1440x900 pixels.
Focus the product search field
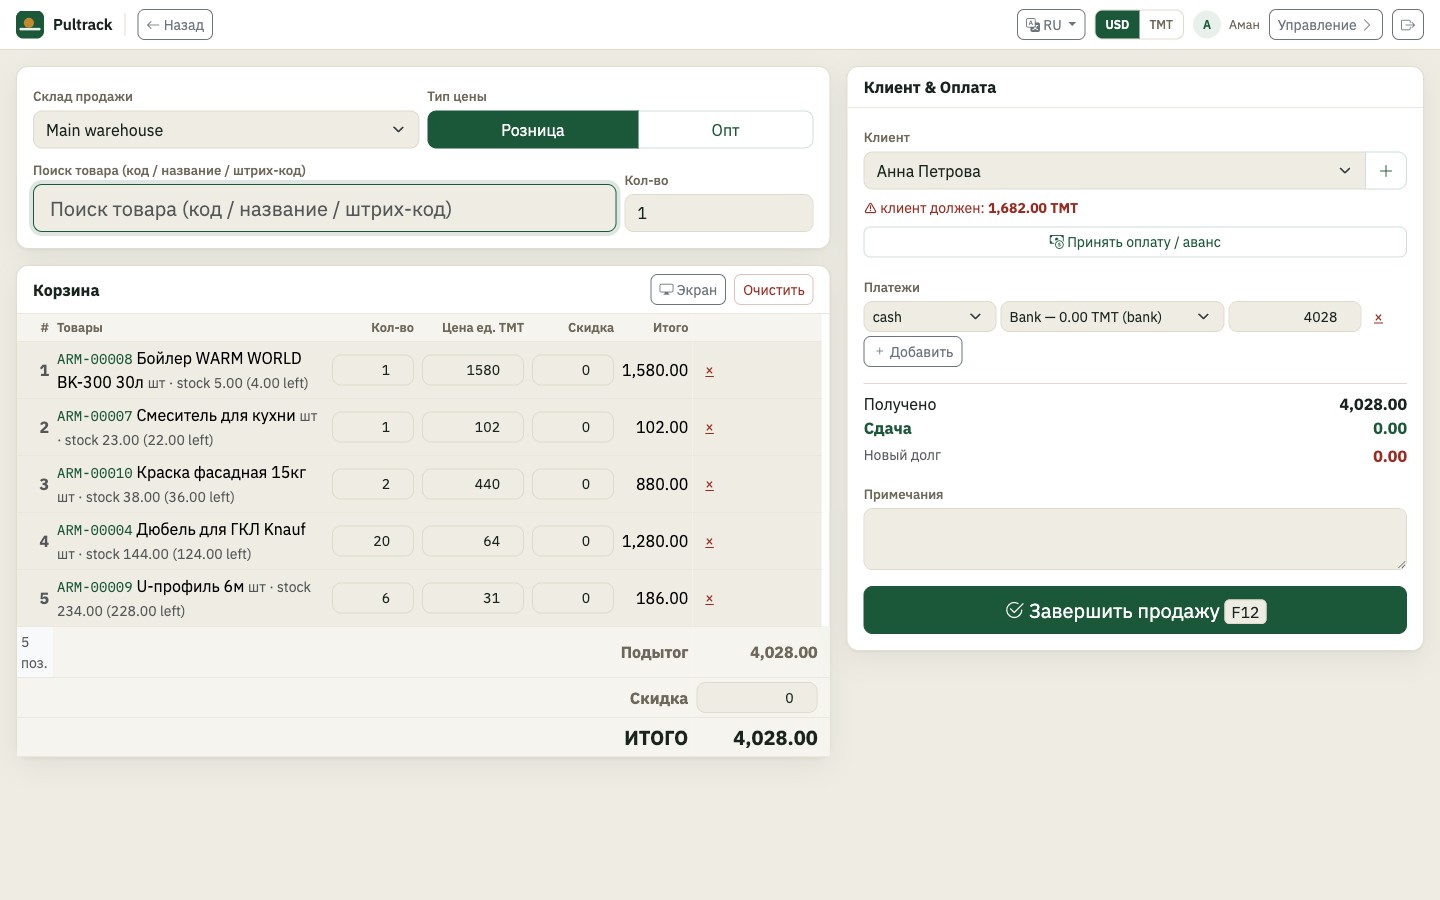click(325, 208)
